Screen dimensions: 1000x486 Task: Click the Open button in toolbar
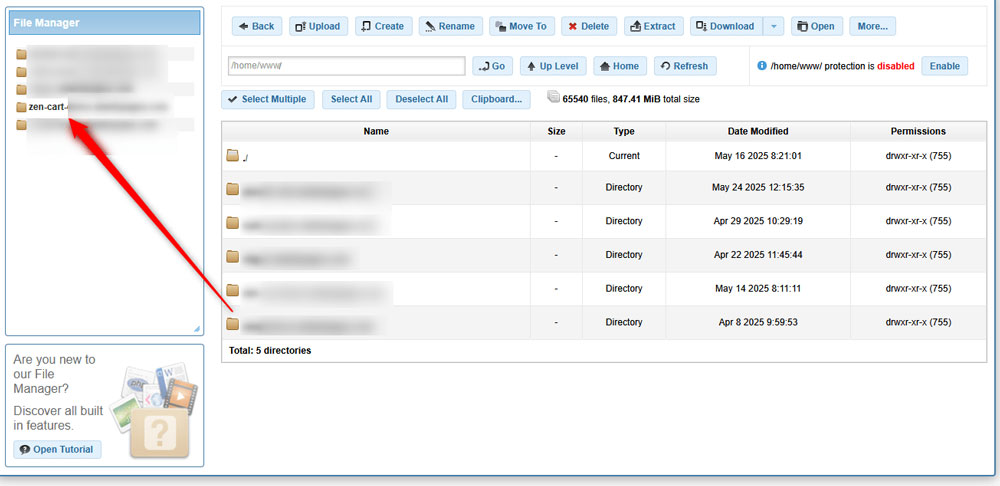(x=817, y=26)
